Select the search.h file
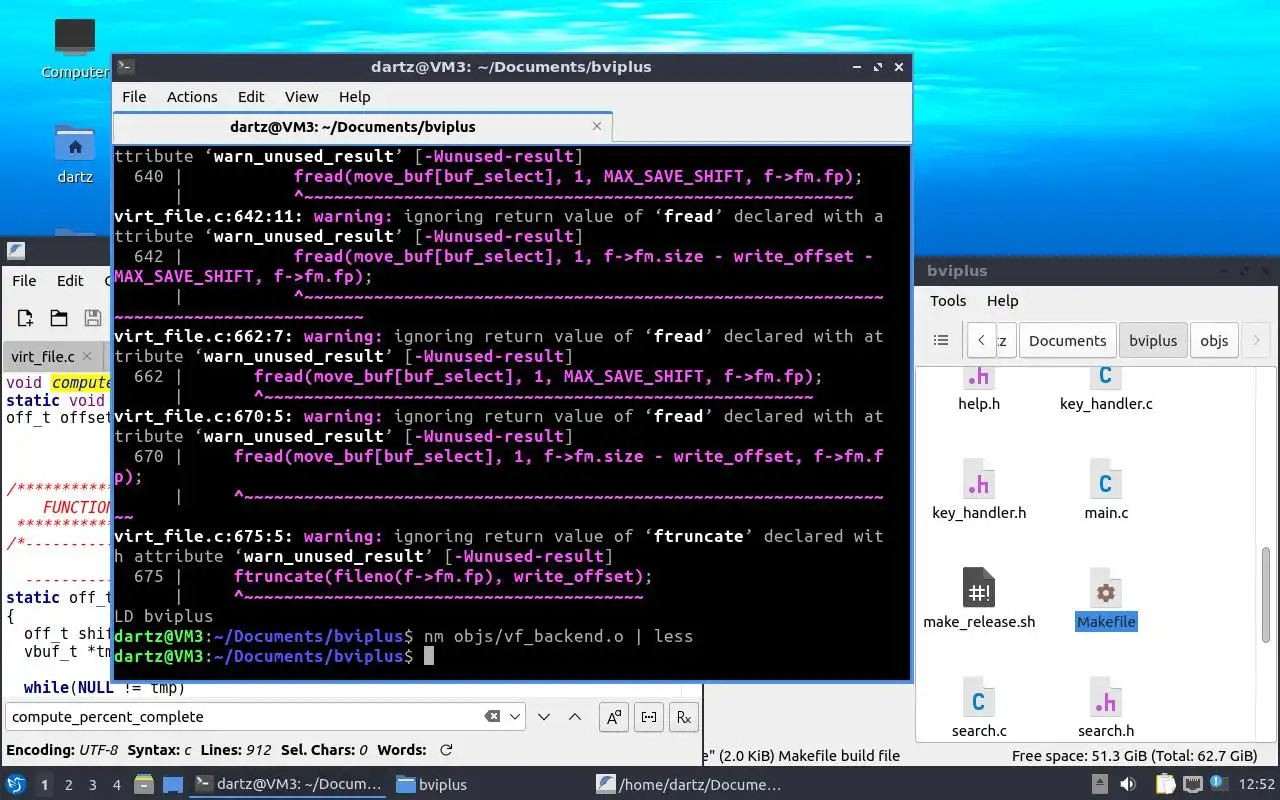This screenshot has width=1280, height=800. click(x=1106, y=708)
